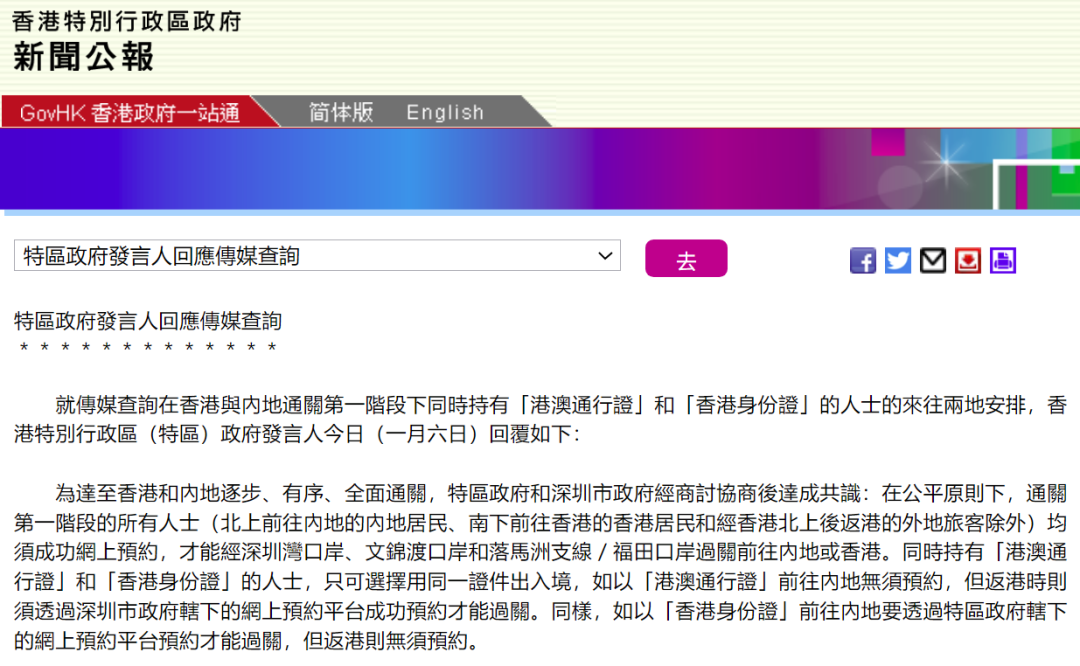Select the combo box showing the press release title
This screenshot has height=666, width=1080.
click(x=317, y=256)
